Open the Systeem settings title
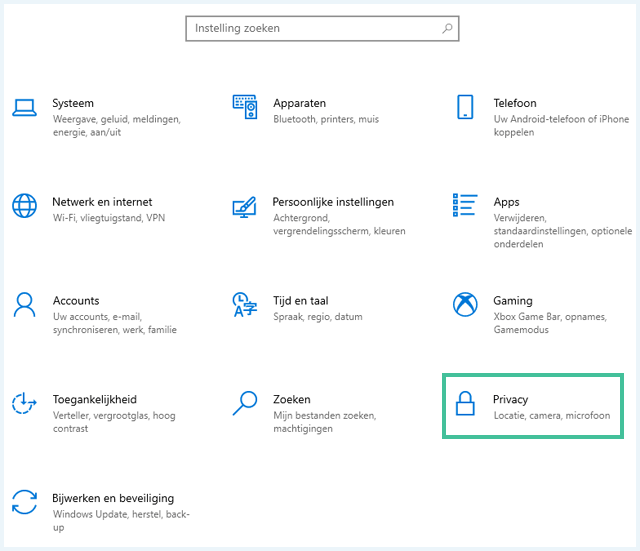 [x=73, y=103]
